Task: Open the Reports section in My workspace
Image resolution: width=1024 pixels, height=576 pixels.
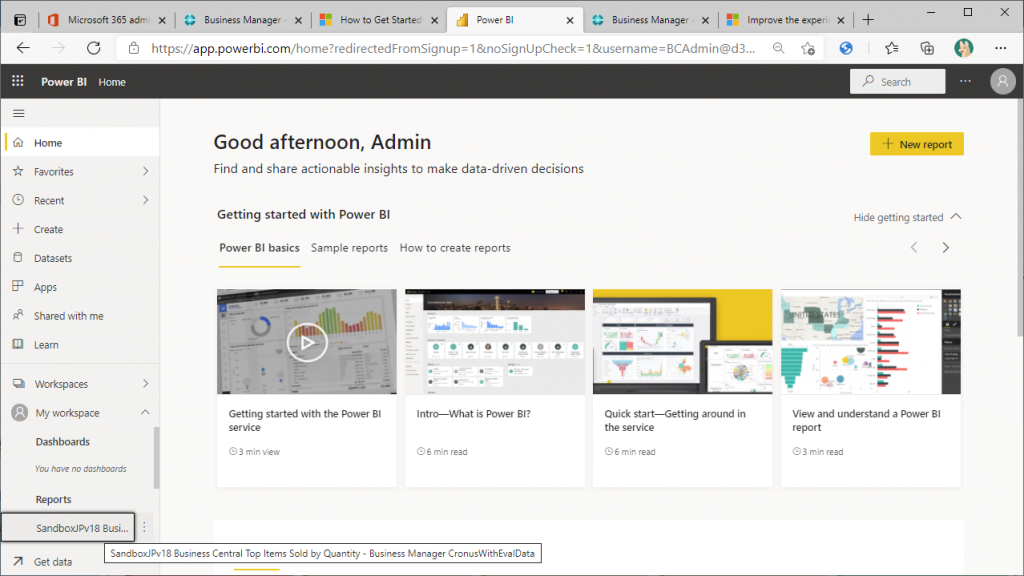Action: [54, 499]
